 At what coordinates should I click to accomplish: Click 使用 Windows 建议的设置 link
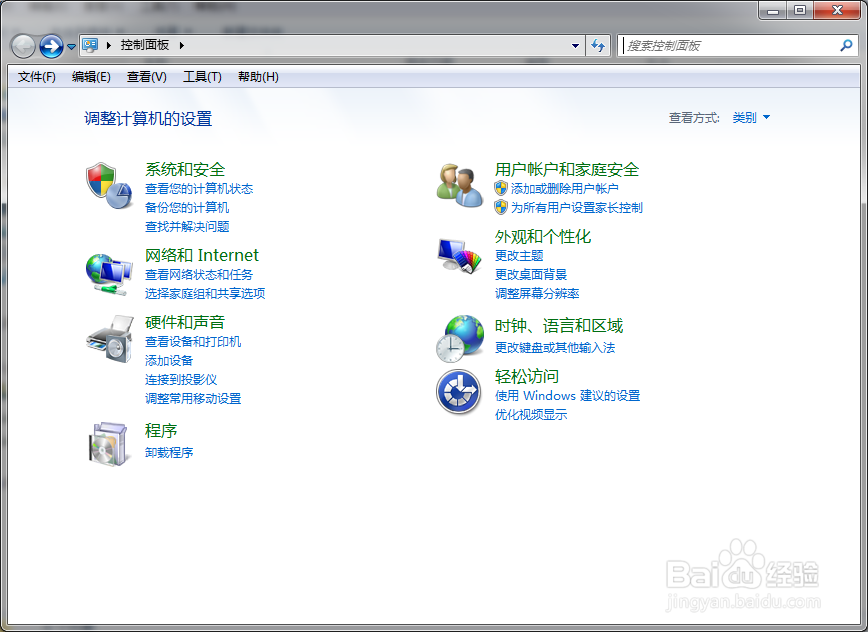567,396
